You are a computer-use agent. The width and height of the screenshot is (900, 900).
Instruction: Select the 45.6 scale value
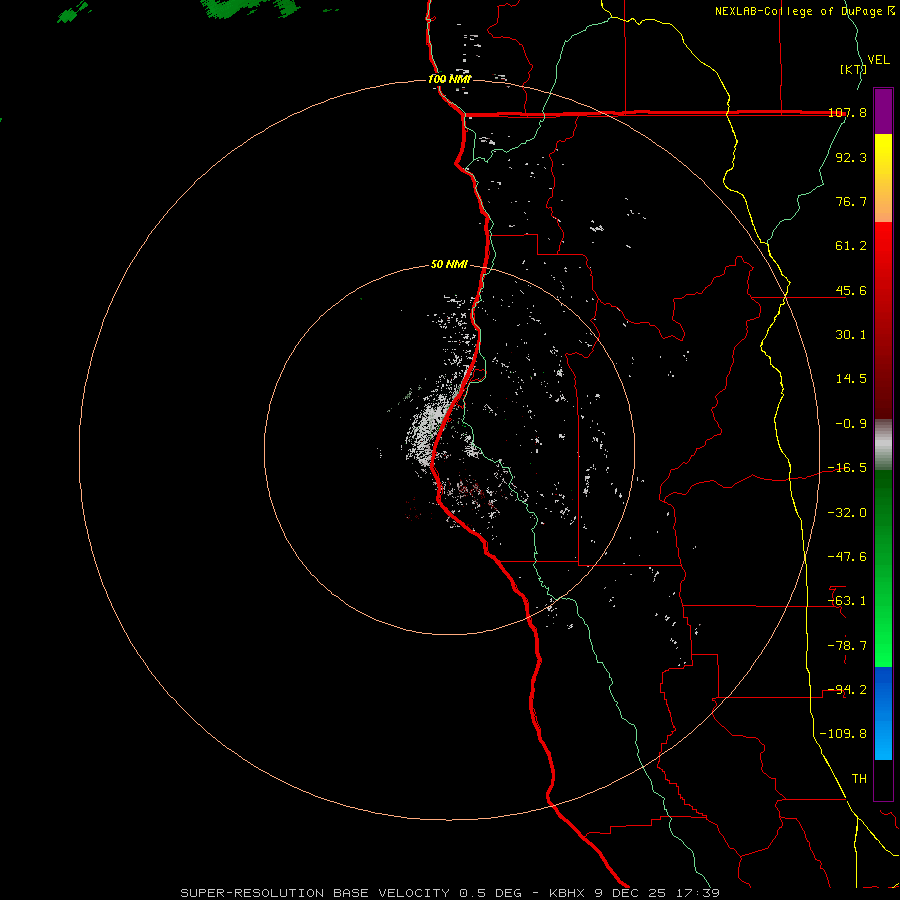click(x=851, y=290)
